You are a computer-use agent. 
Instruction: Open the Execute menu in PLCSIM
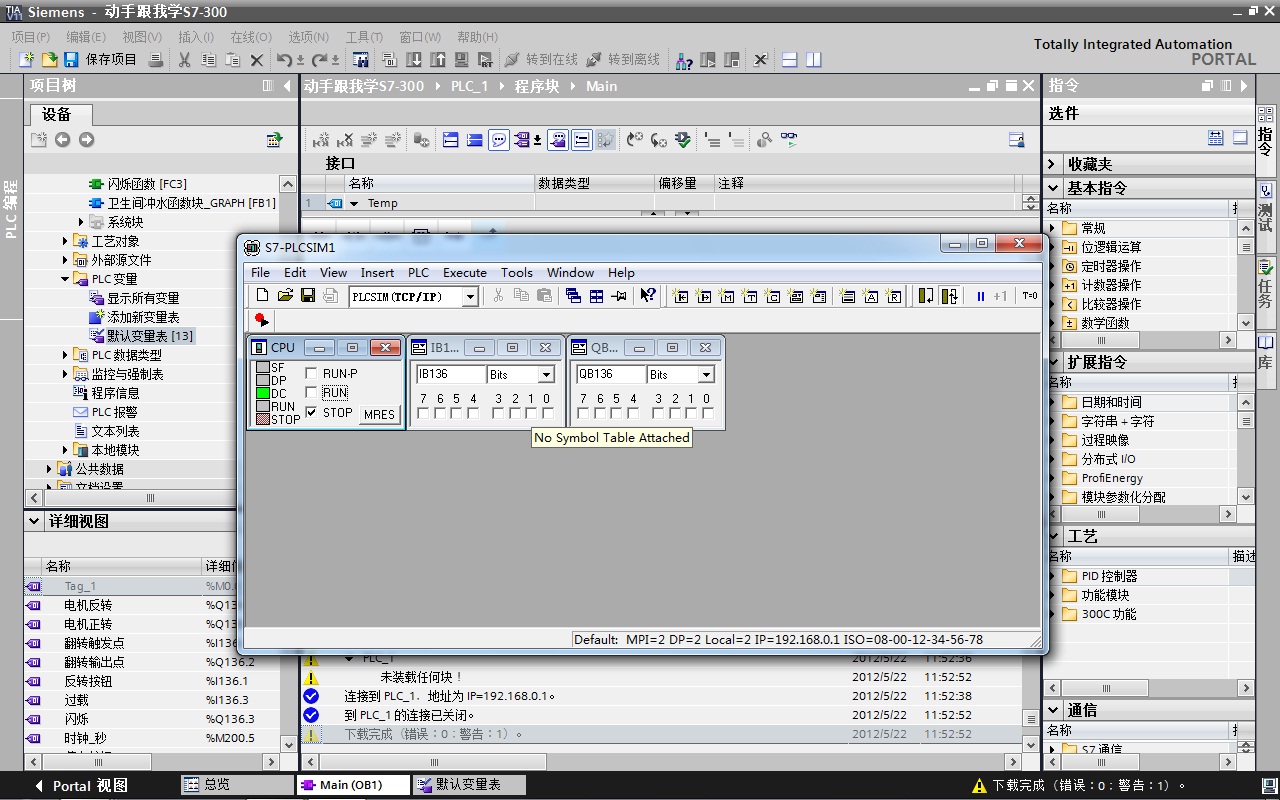tap(464, 272)
